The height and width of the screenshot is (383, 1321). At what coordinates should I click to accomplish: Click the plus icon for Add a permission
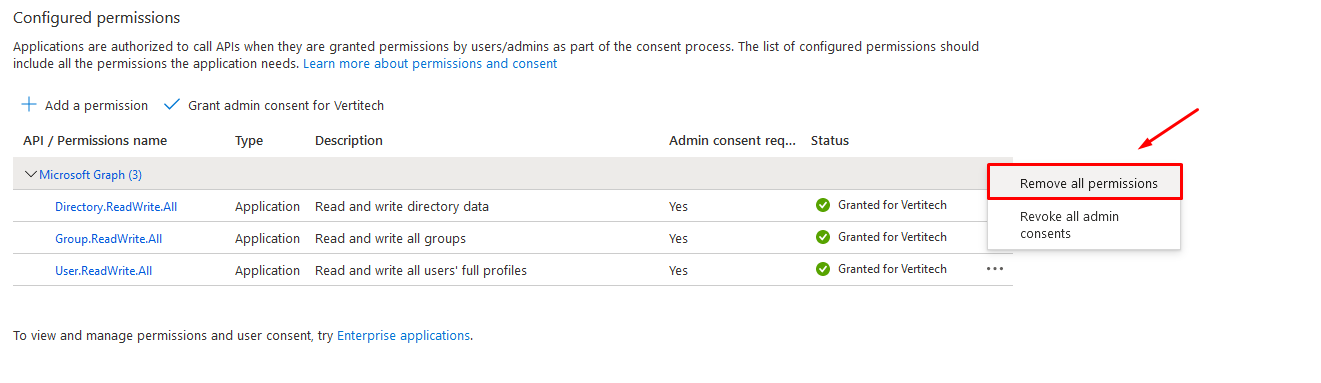pos(29,105)
